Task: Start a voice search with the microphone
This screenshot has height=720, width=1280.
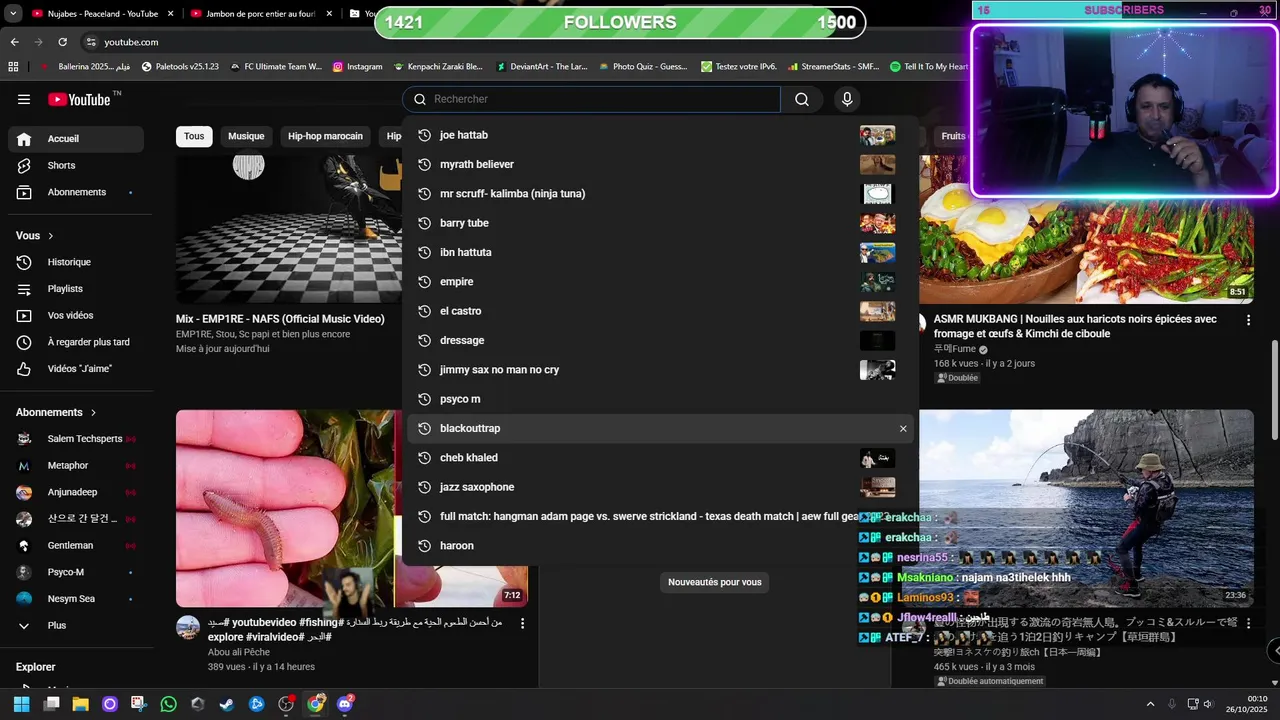Action: tap(847, 99)
